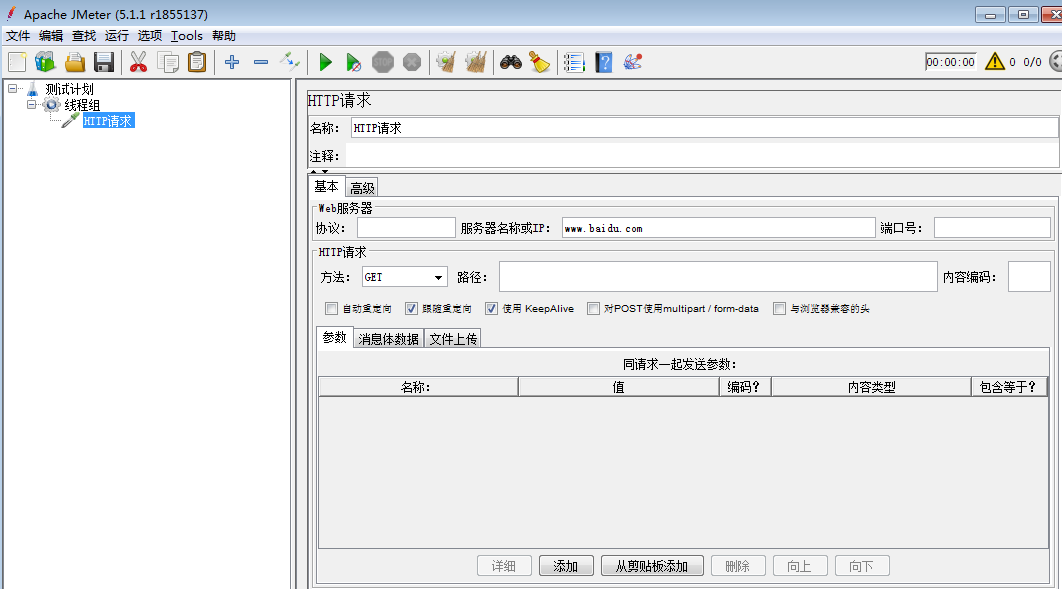Open the 编辑 menu
This screenshot has height=589, width=1062.
tap(51, 36)
